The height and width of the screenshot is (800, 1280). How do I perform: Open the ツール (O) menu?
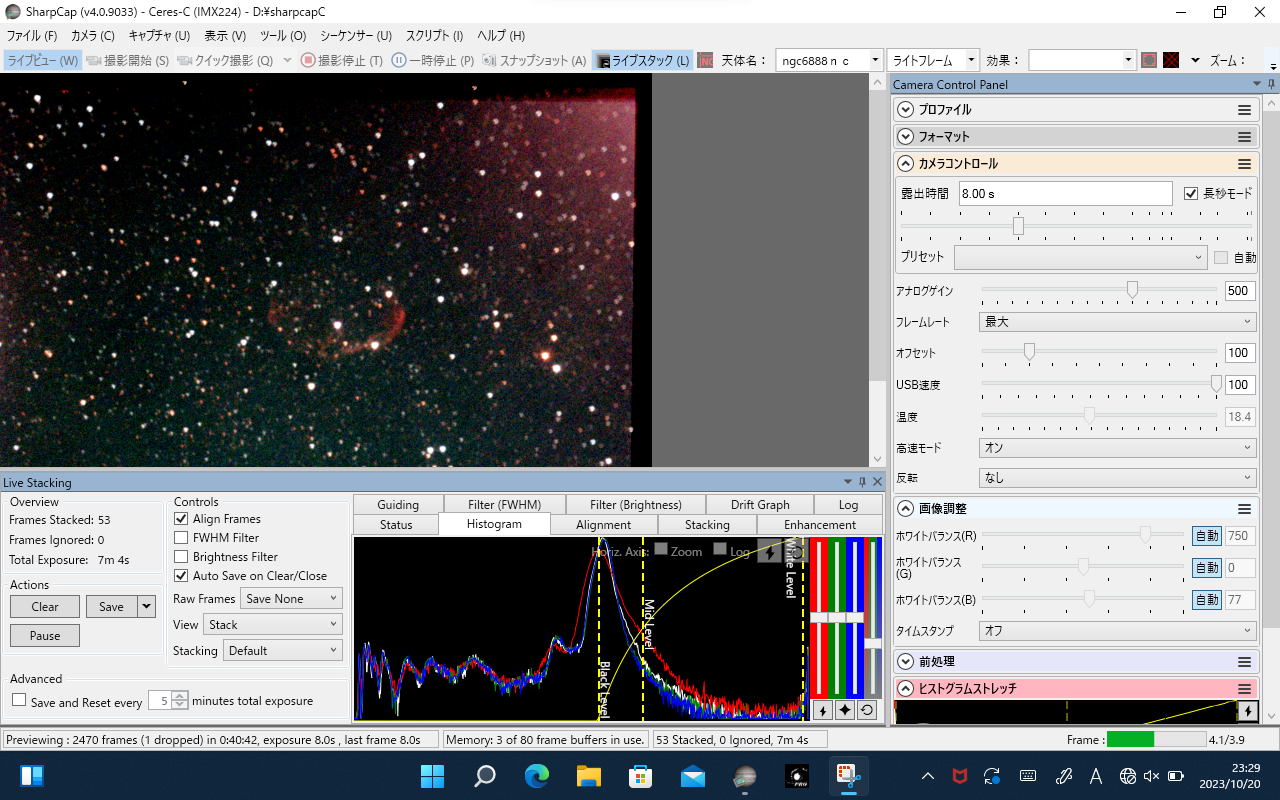283,36
